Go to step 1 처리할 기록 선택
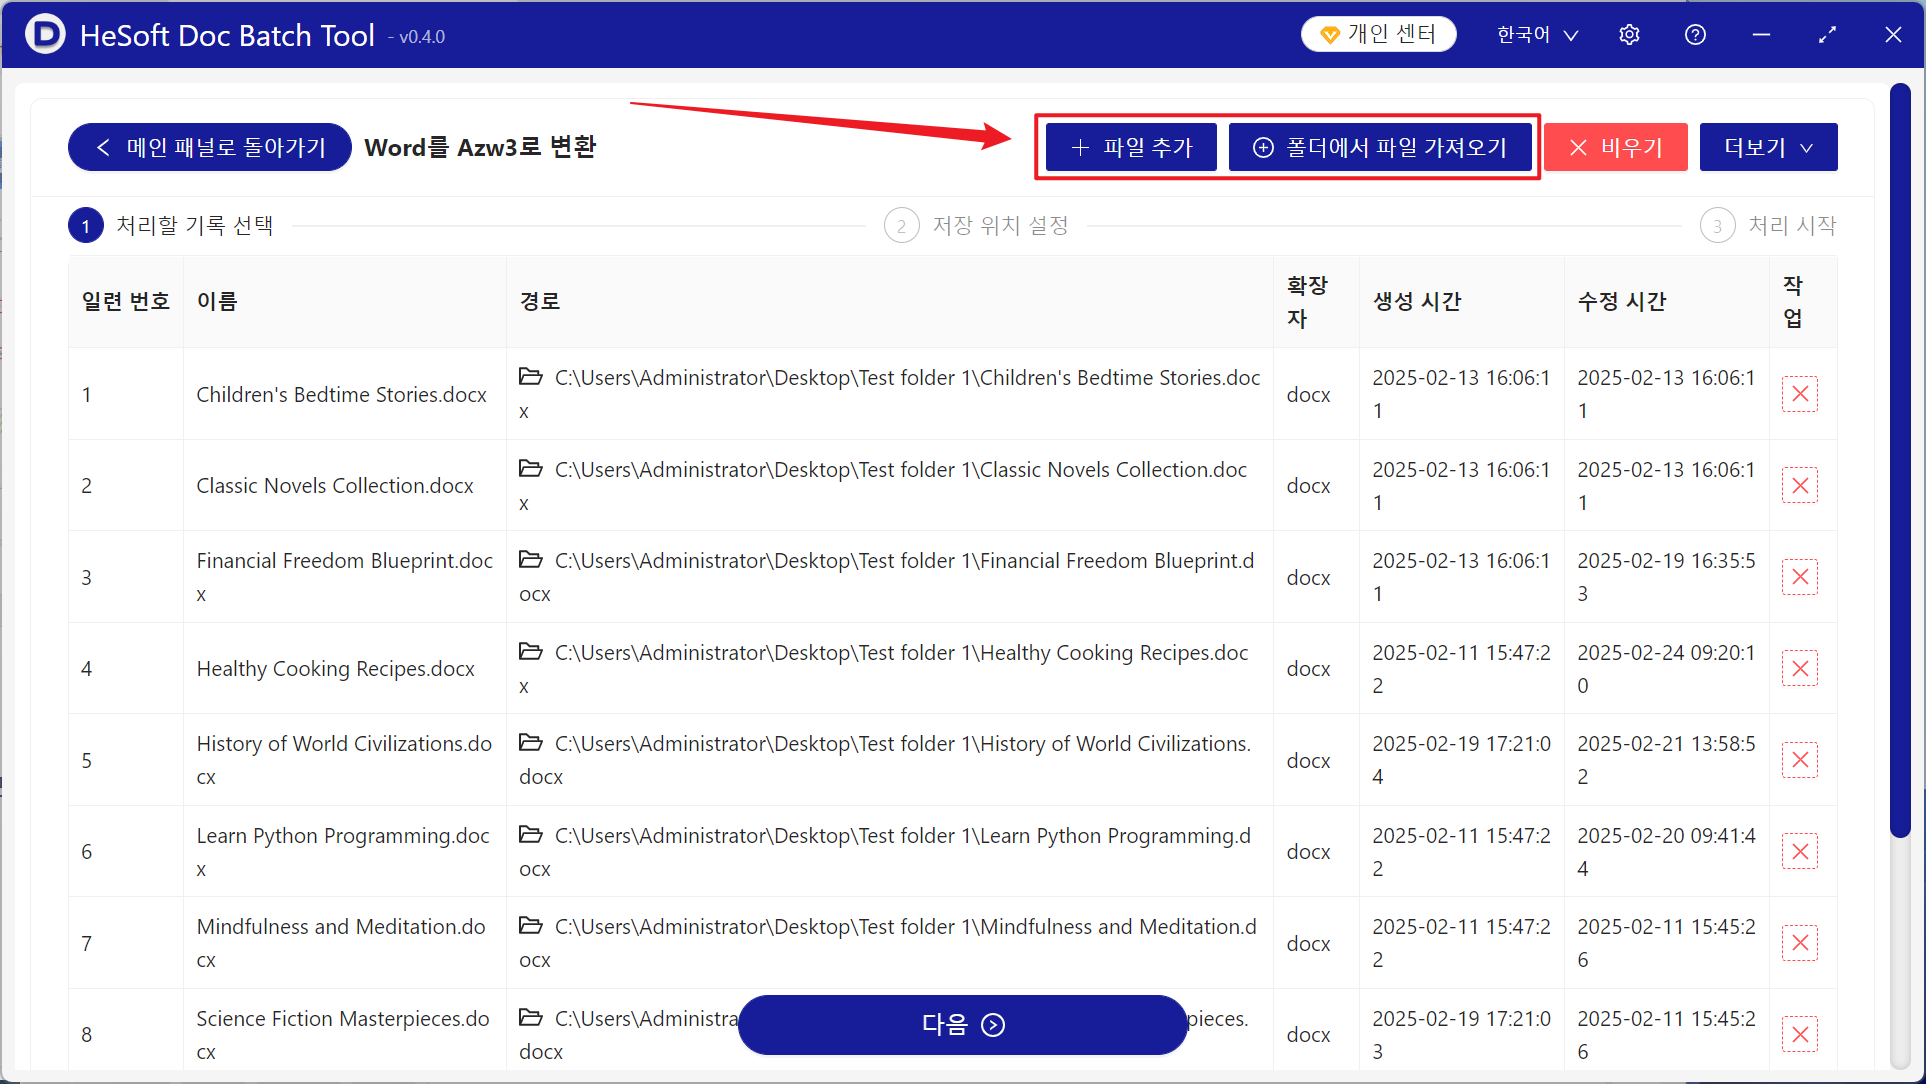The width and height of the screenshot is (1926, 1084). (x=171, y=226)
